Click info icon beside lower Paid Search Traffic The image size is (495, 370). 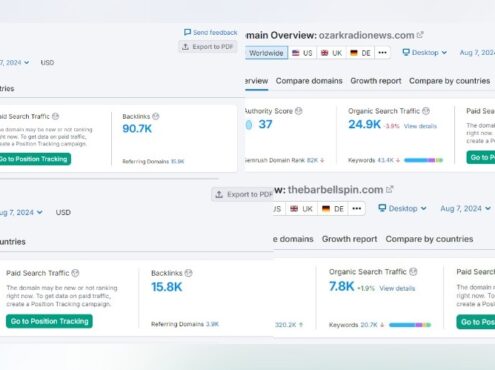tap(75, 273)
